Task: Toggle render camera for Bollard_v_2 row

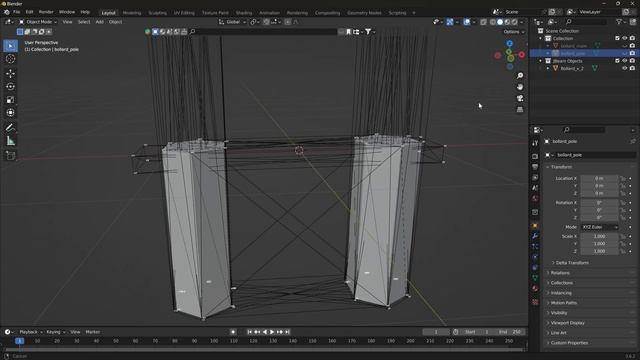Action: point(632,68)
